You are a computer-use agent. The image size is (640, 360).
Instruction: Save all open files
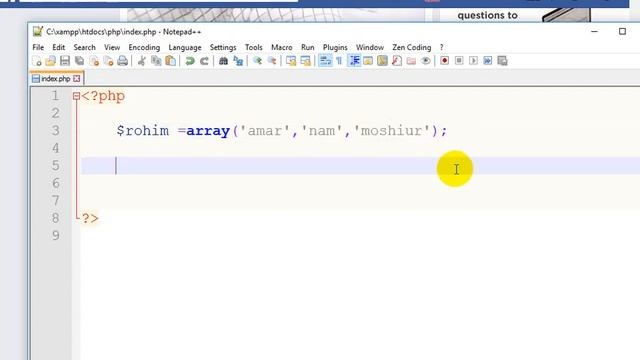[80, 61]
